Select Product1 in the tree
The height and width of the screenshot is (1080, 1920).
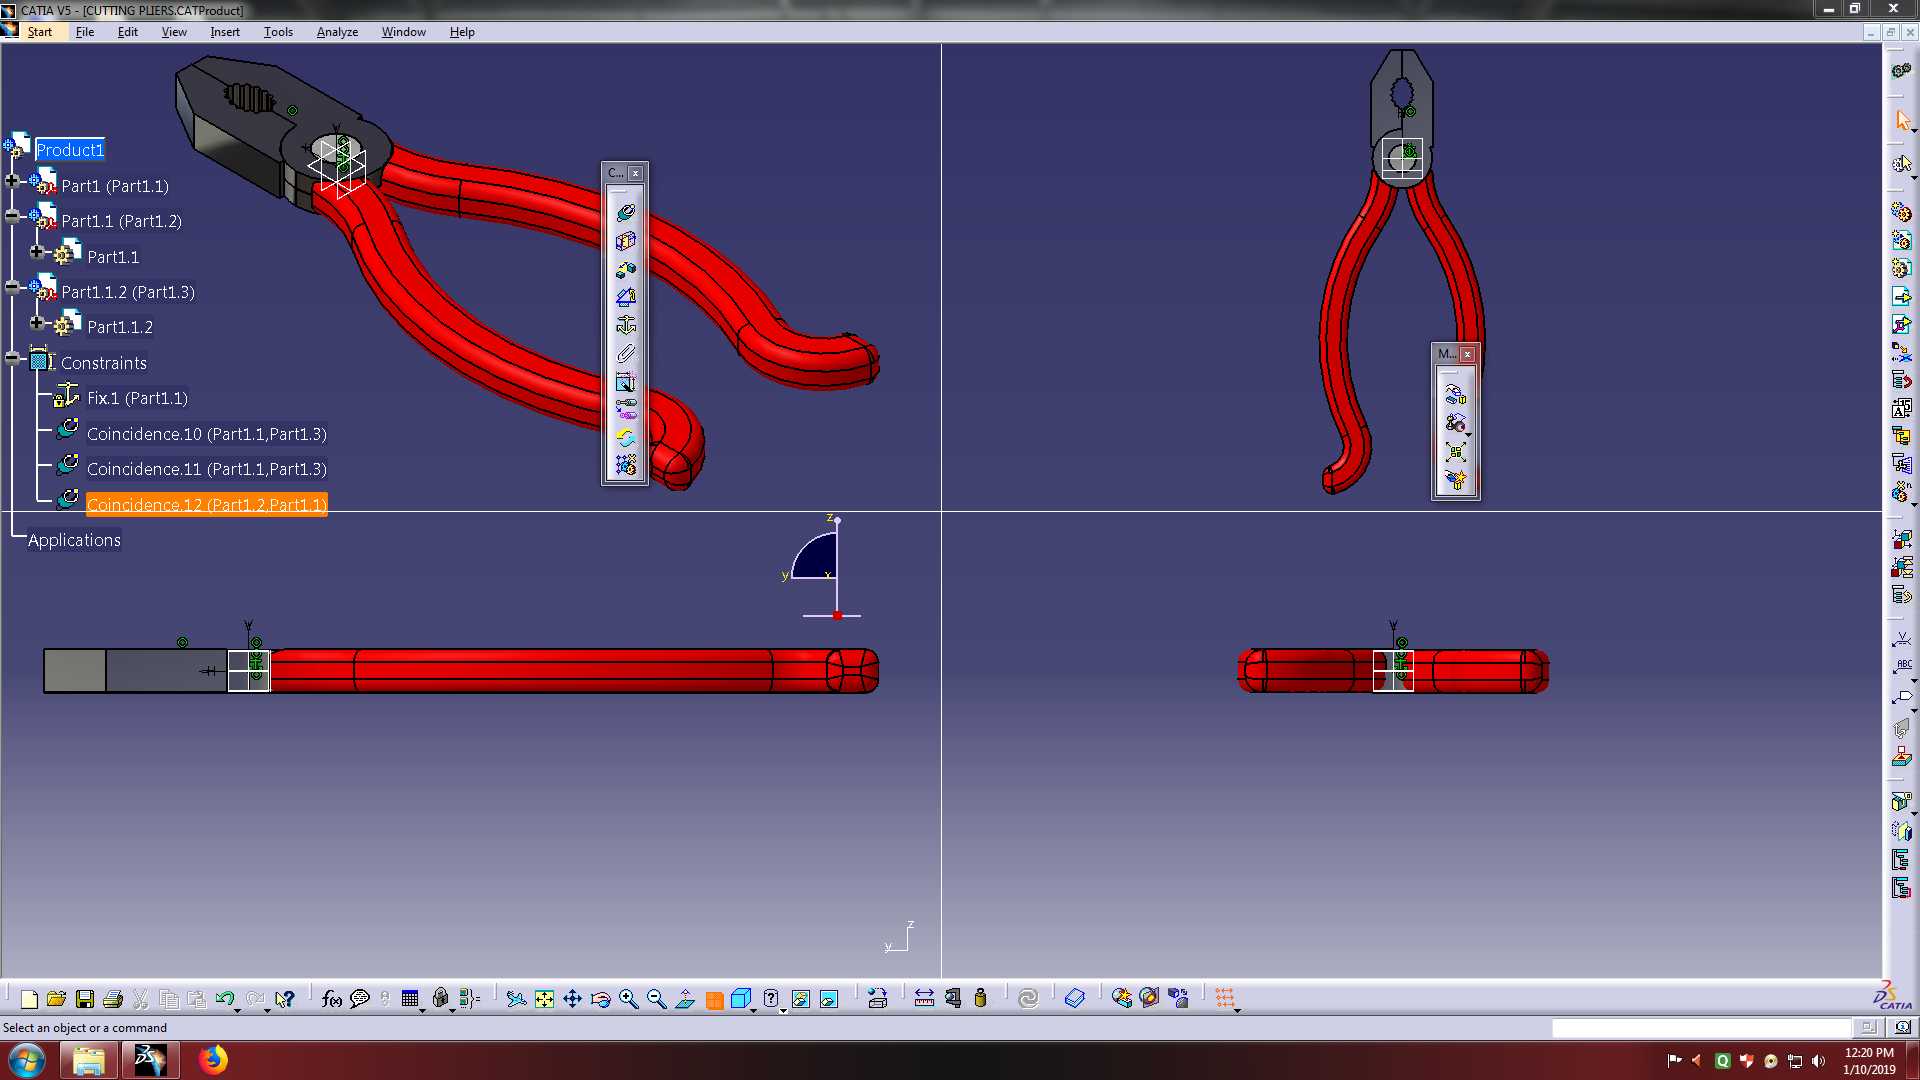coord(70,150)
